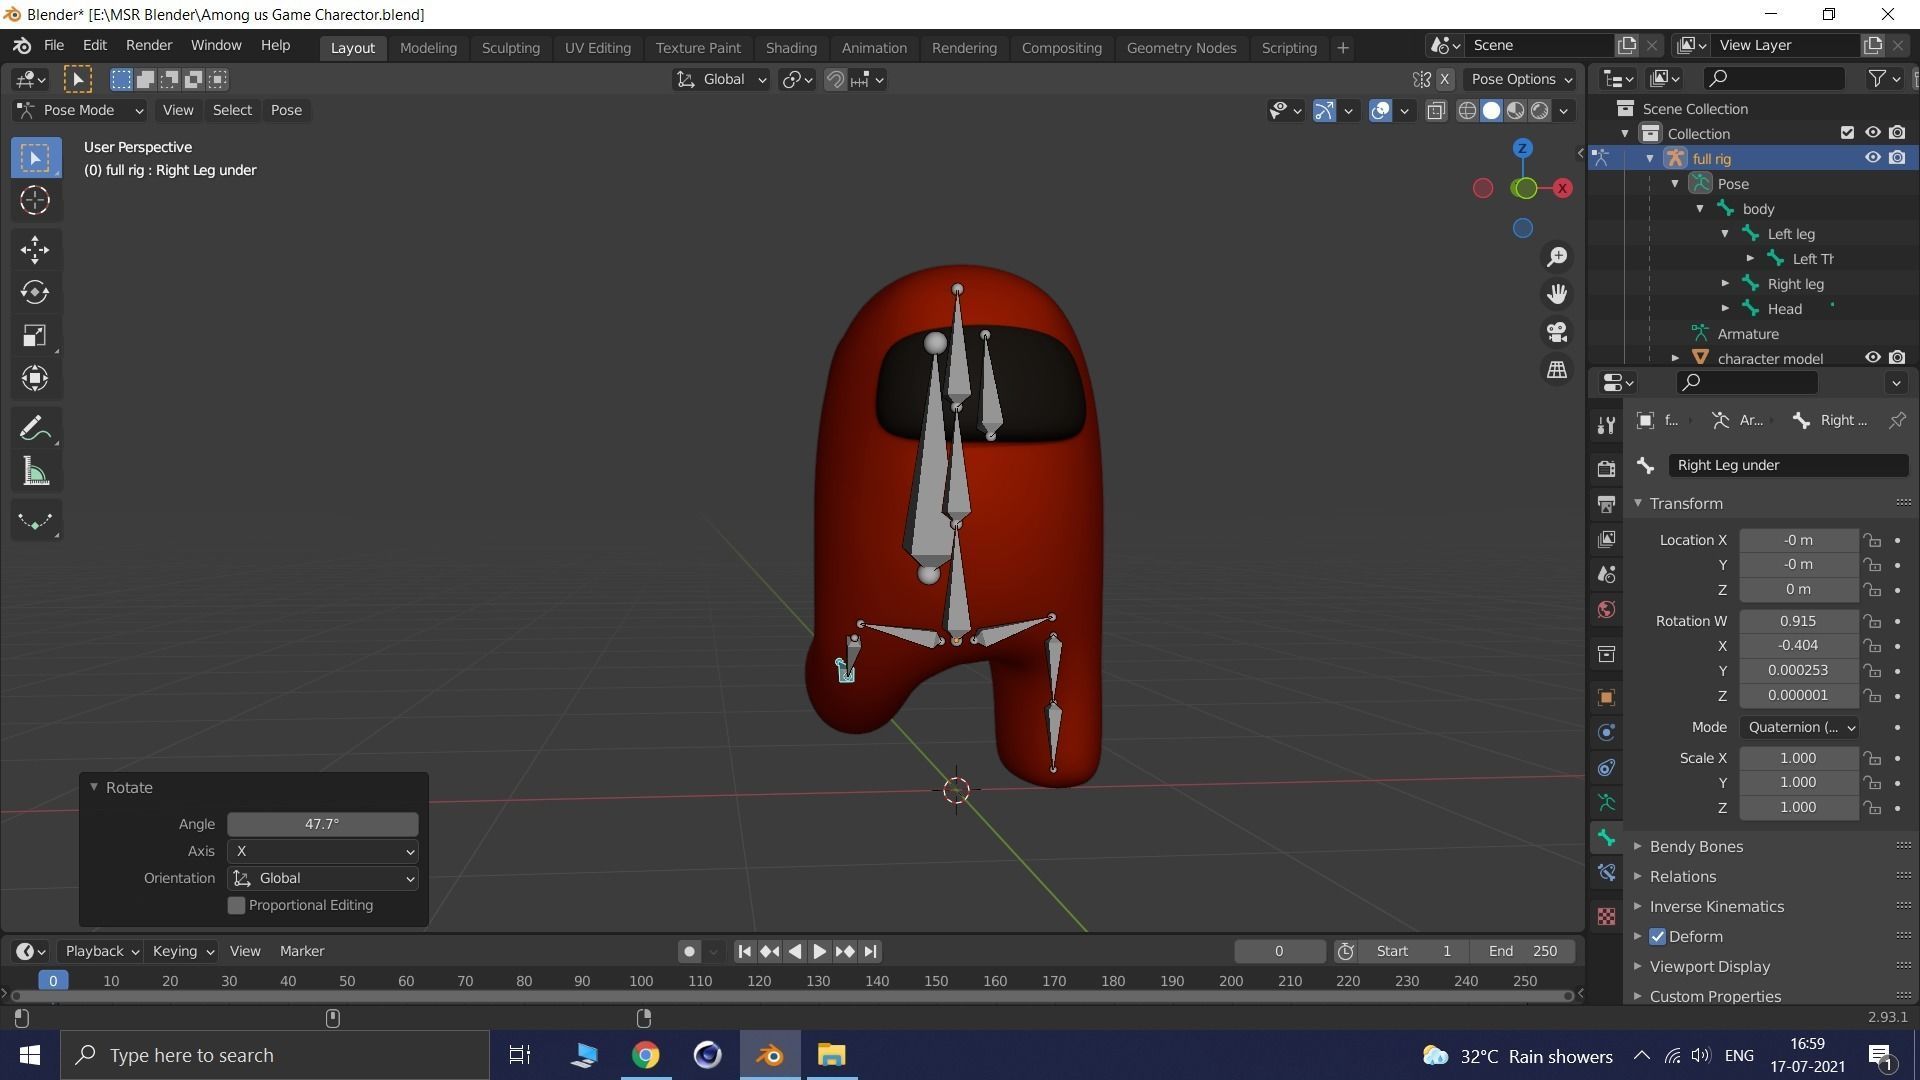Select the Annotate tool
Viewport: 1920px width, 1080px height.
click(35, 429)
